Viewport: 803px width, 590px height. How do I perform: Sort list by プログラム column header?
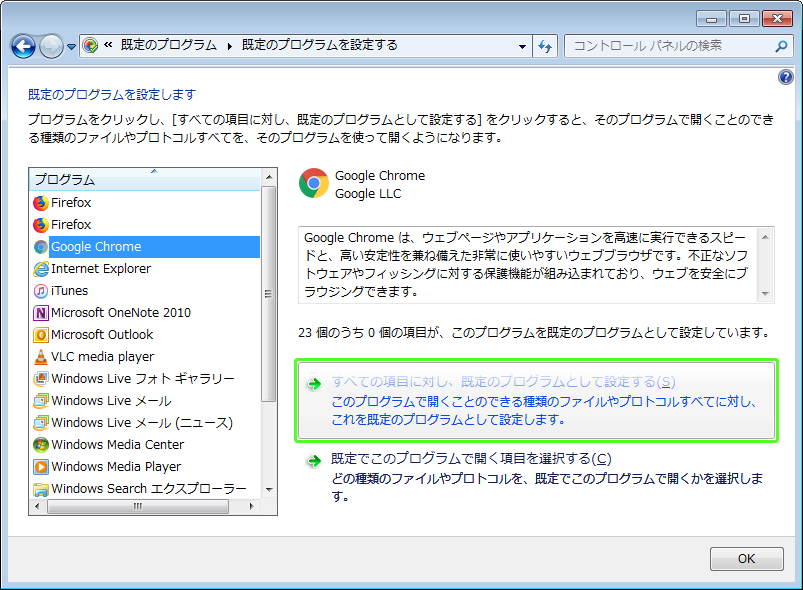click(145, 180)
